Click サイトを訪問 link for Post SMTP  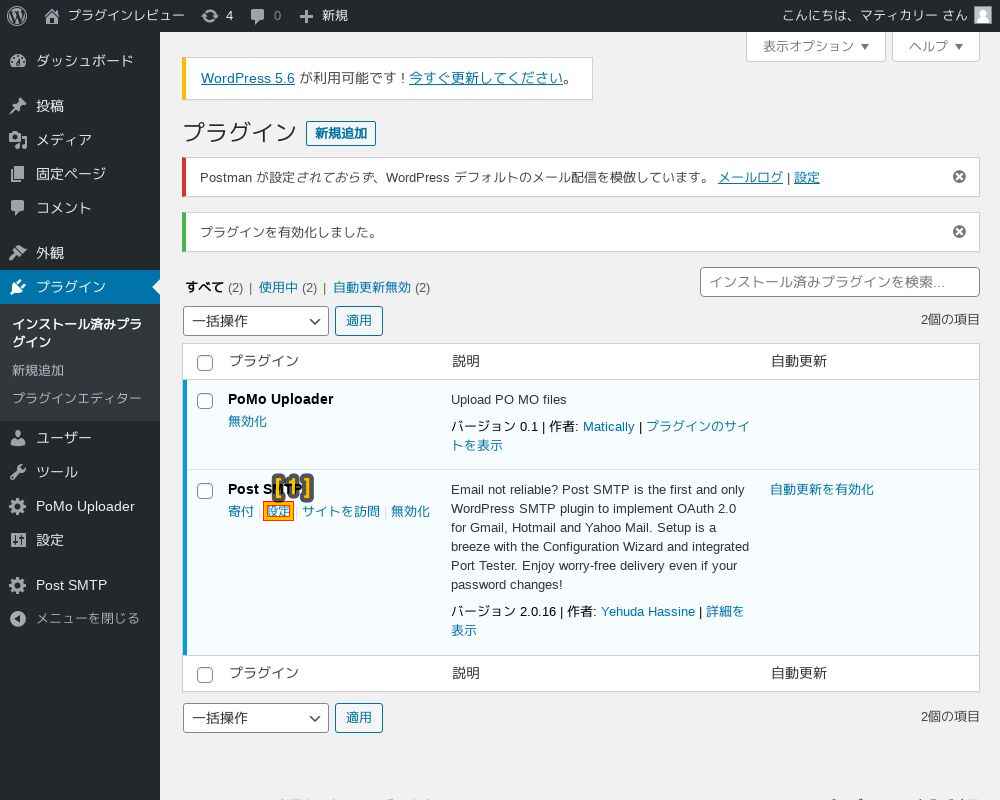[341, 511]
